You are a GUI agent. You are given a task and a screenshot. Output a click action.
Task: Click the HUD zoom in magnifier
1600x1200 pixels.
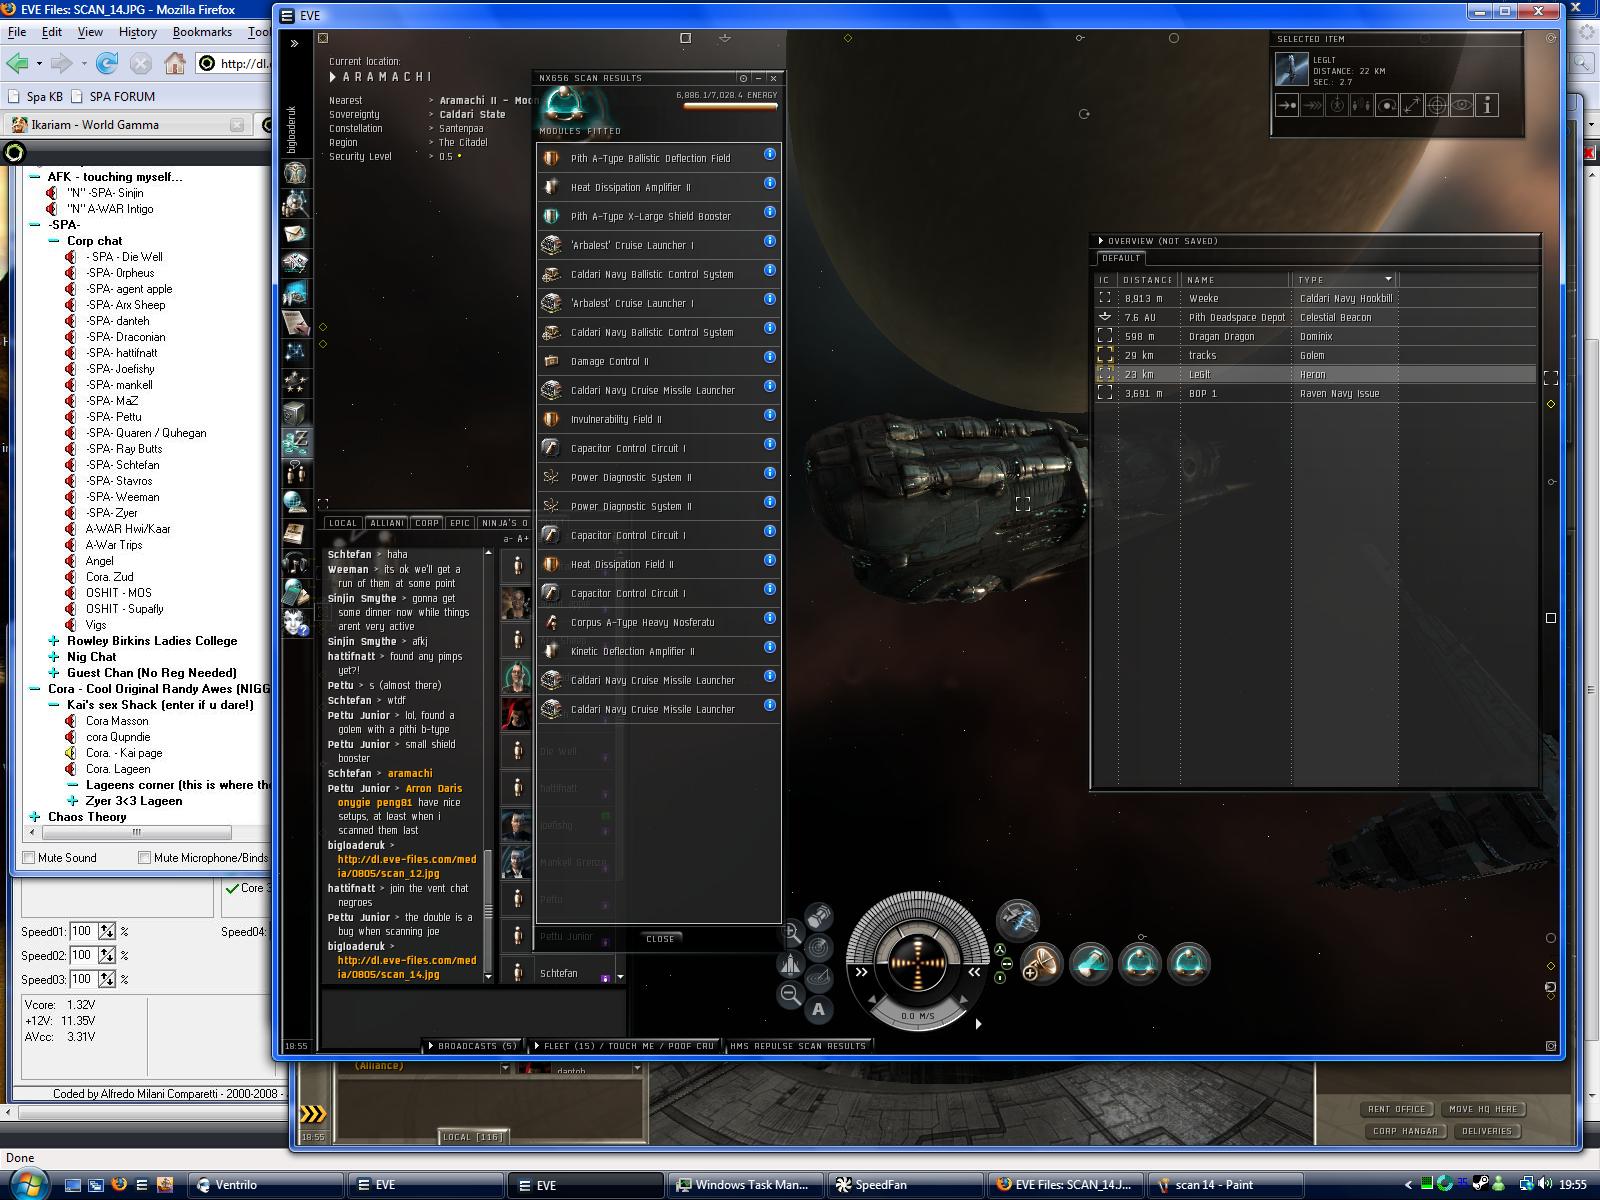tap(791, 932)
